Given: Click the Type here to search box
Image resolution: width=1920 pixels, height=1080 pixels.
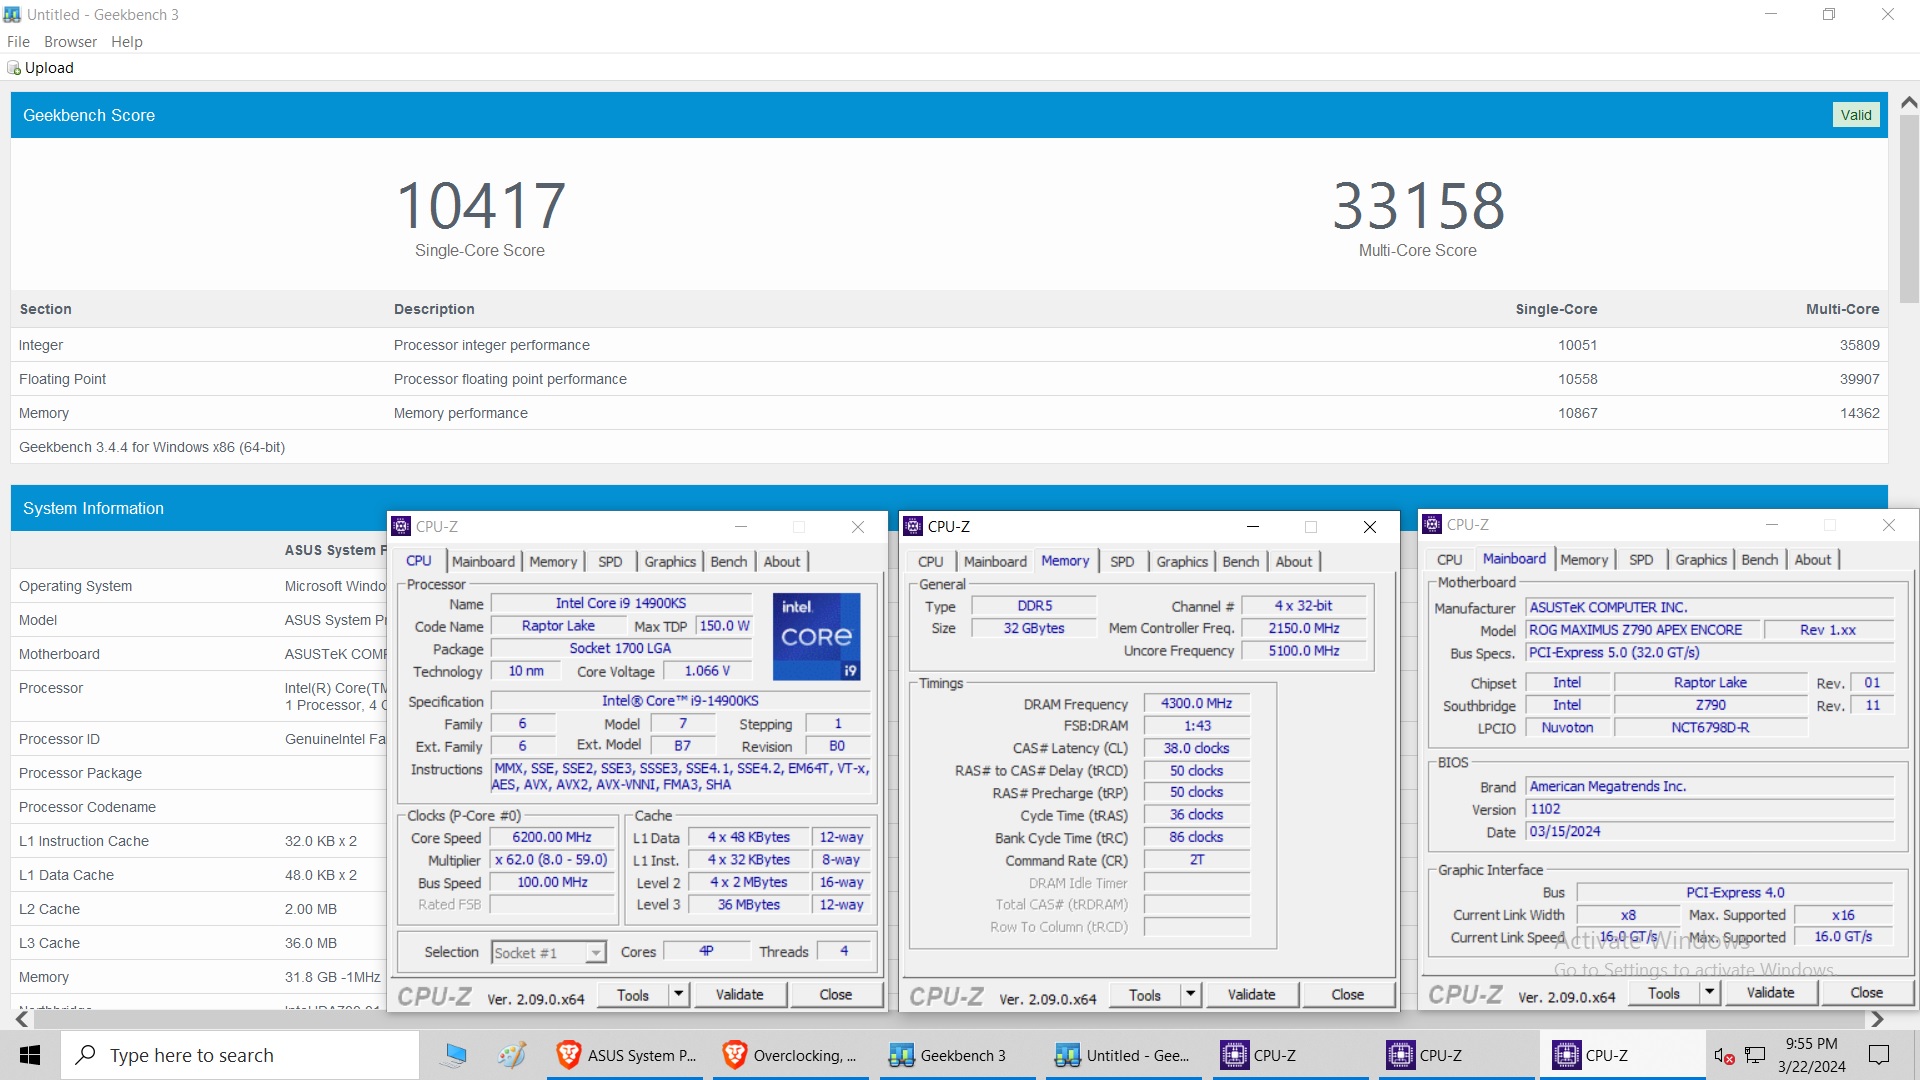Looking at the screenshot, I should [x=240, y=1055].
